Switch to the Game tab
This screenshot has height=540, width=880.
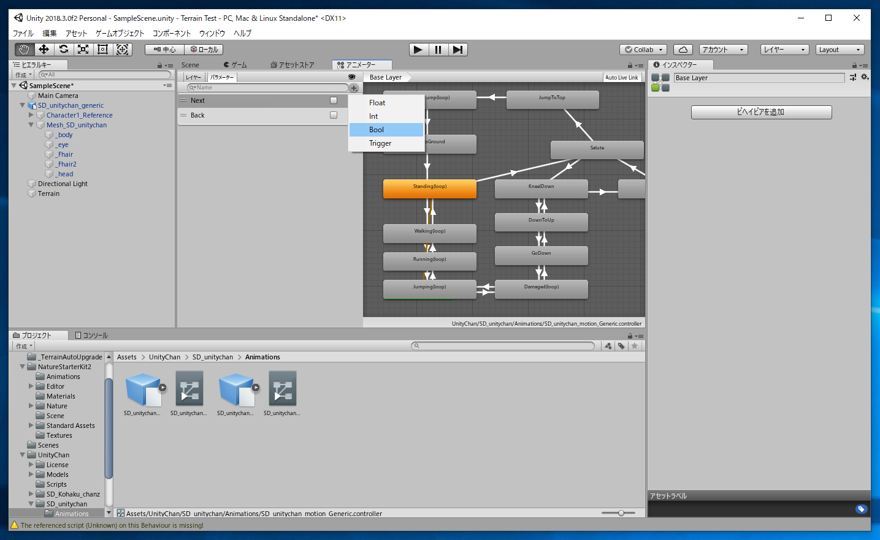(x=235, y=65)
